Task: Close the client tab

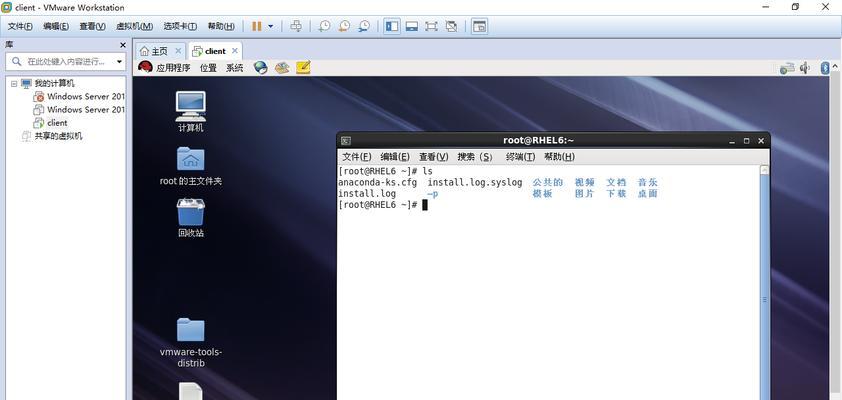Action: [235, 51]
